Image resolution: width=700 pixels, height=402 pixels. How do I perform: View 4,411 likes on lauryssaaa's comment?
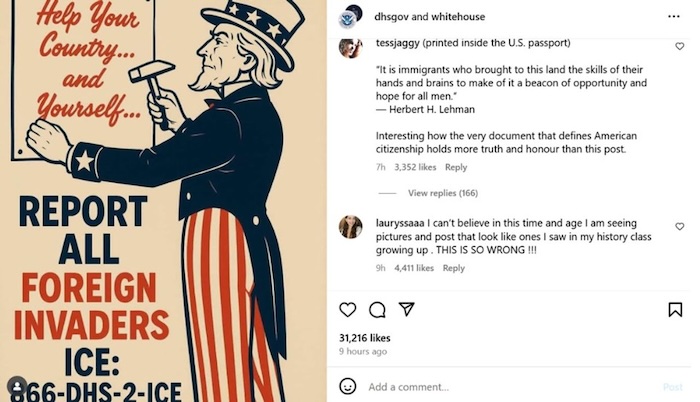click(x=414, y=268)
